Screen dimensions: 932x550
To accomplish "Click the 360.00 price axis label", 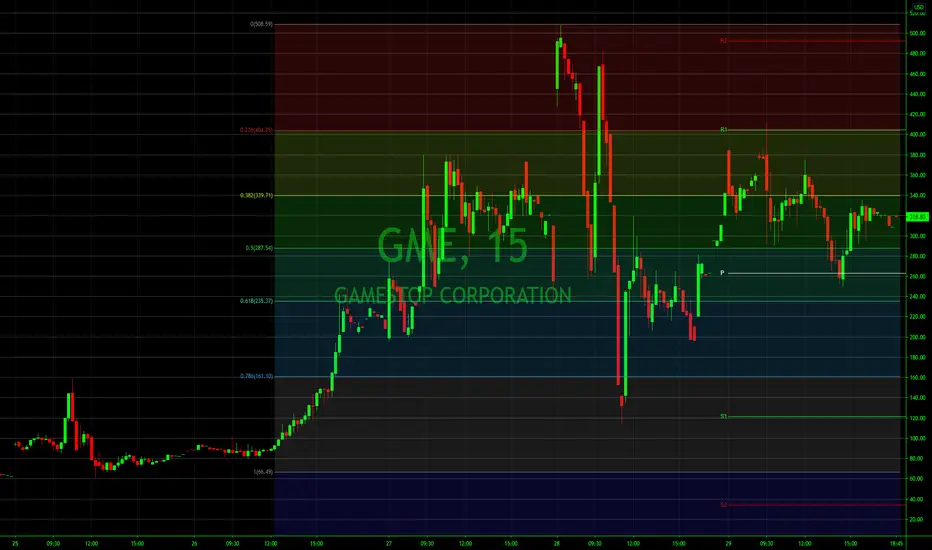I will [917, 175].
